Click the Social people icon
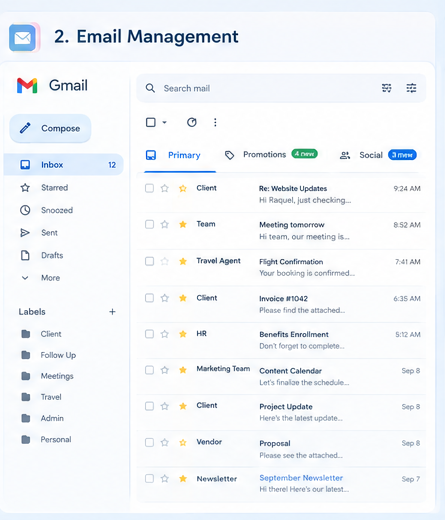The width and height of the screenshot is (445, 520). [x=345, y=155]
